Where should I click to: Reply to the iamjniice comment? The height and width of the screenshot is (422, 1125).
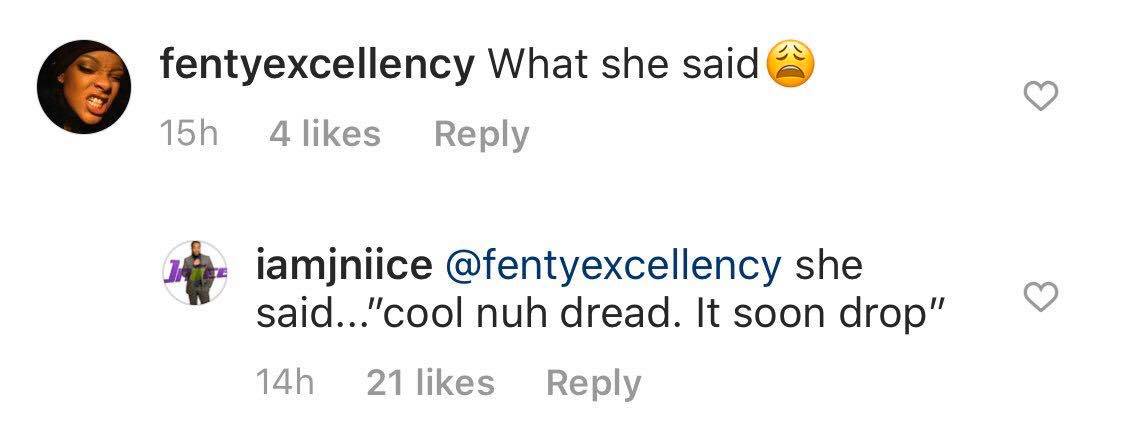point(593,383)
